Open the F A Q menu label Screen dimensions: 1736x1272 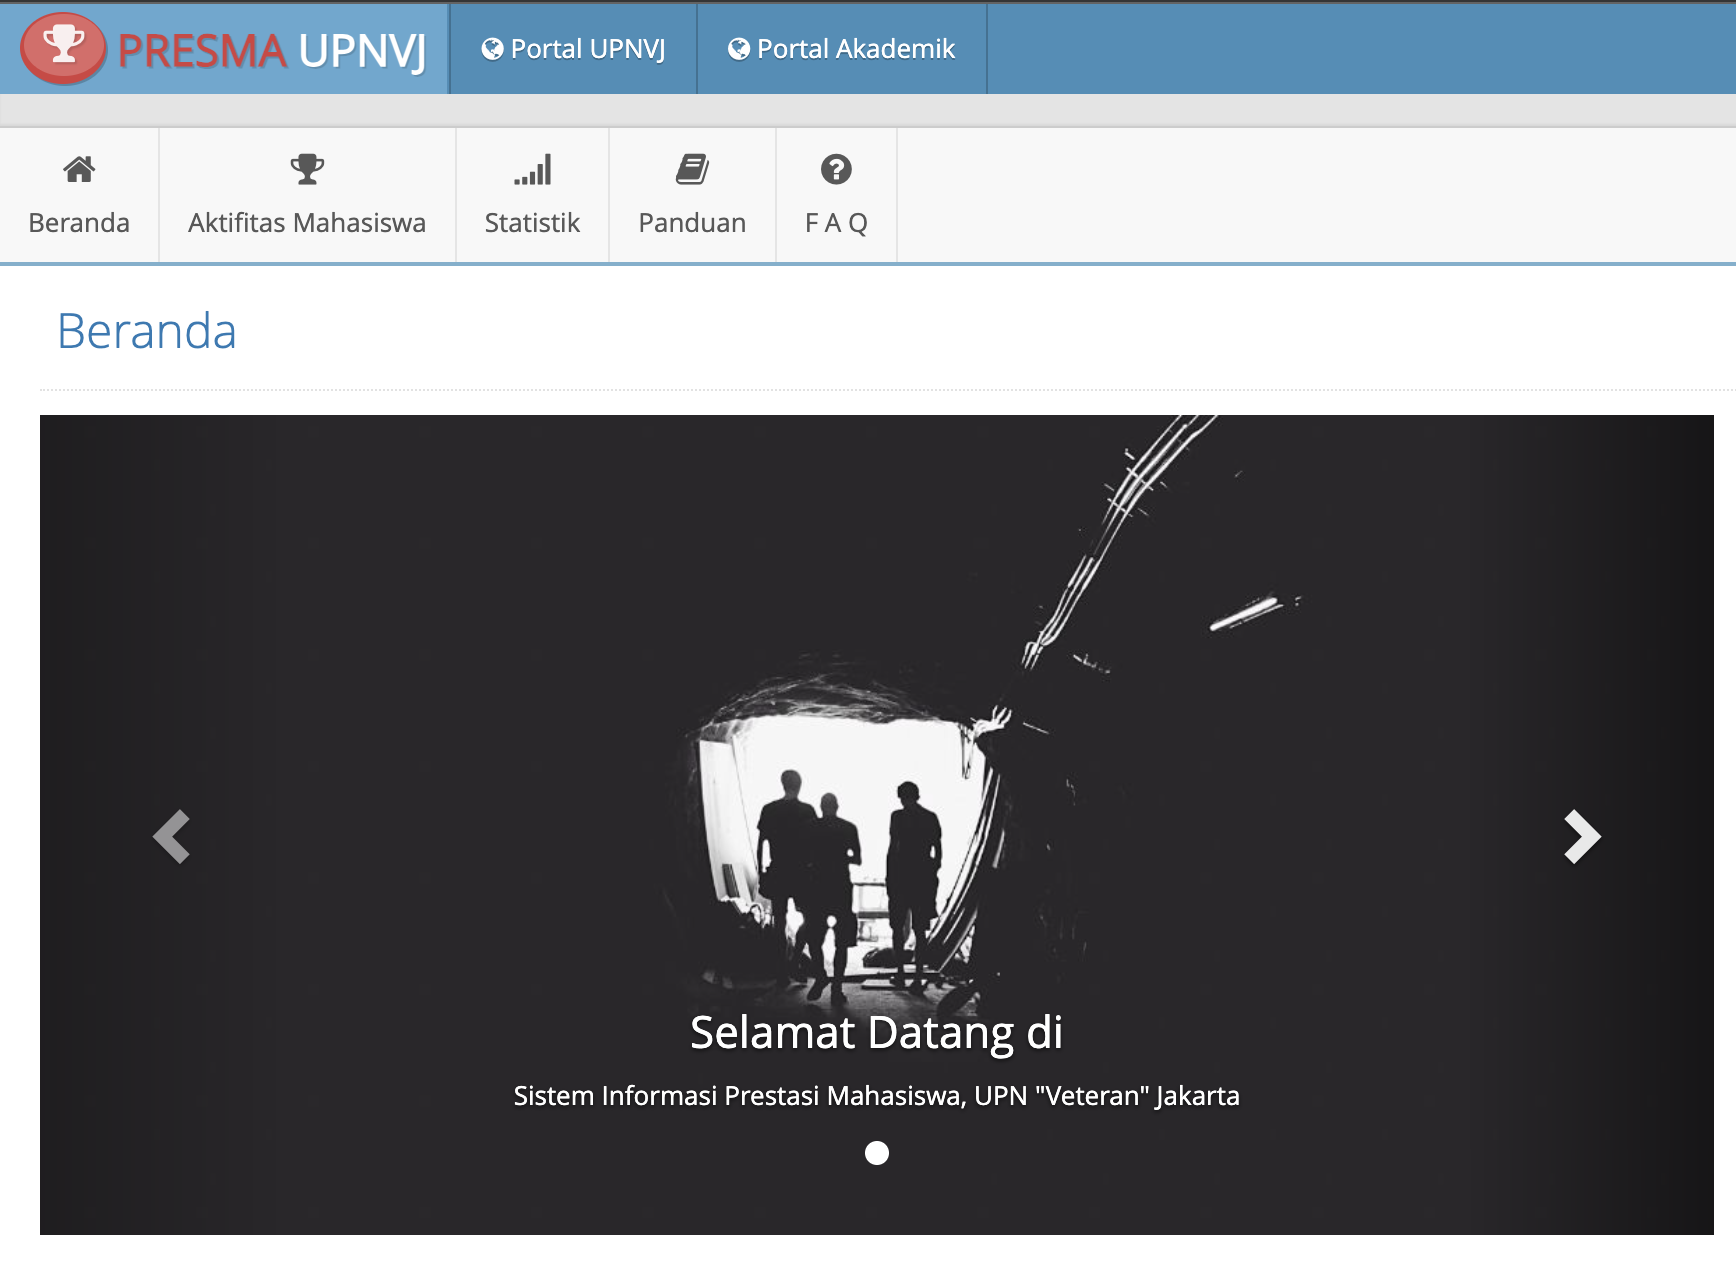836,222
